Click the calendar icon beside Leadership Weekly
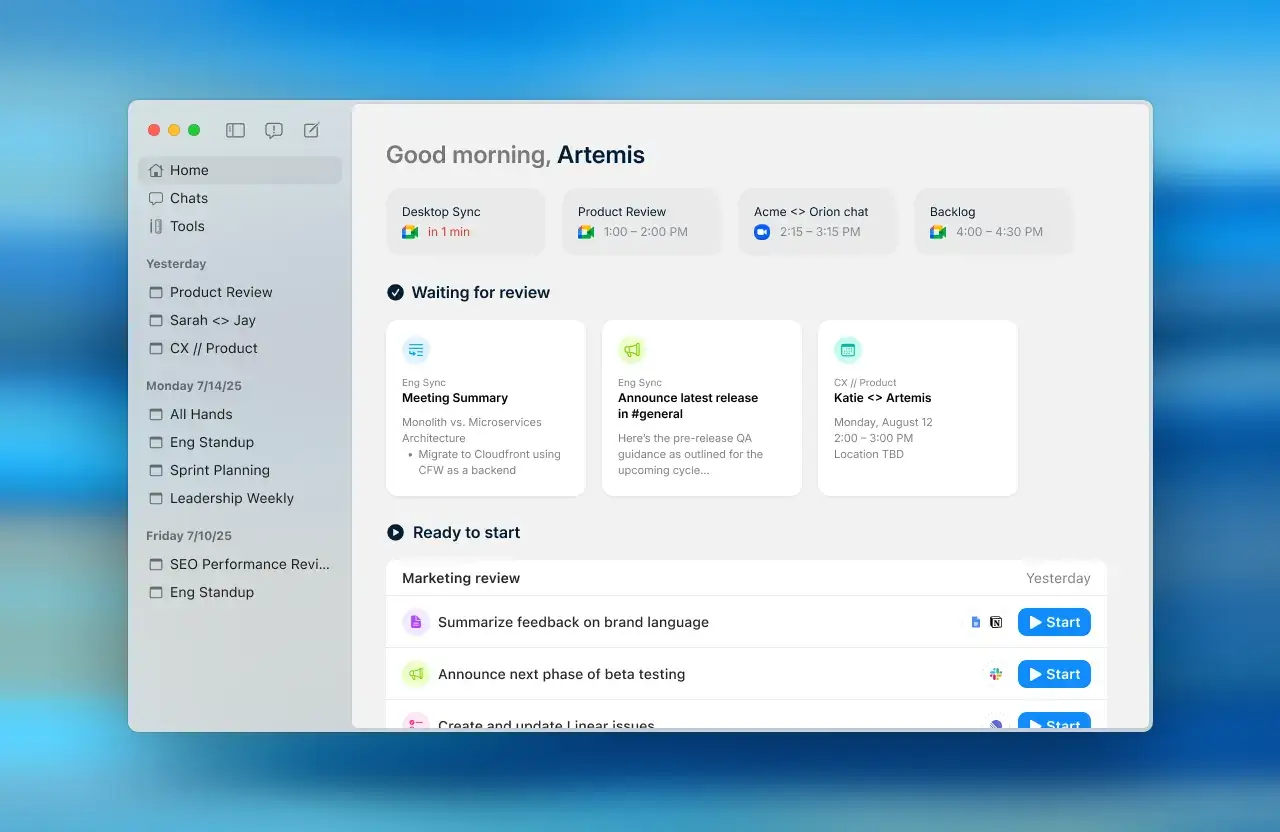The image size is (1280, 832). 155,498
